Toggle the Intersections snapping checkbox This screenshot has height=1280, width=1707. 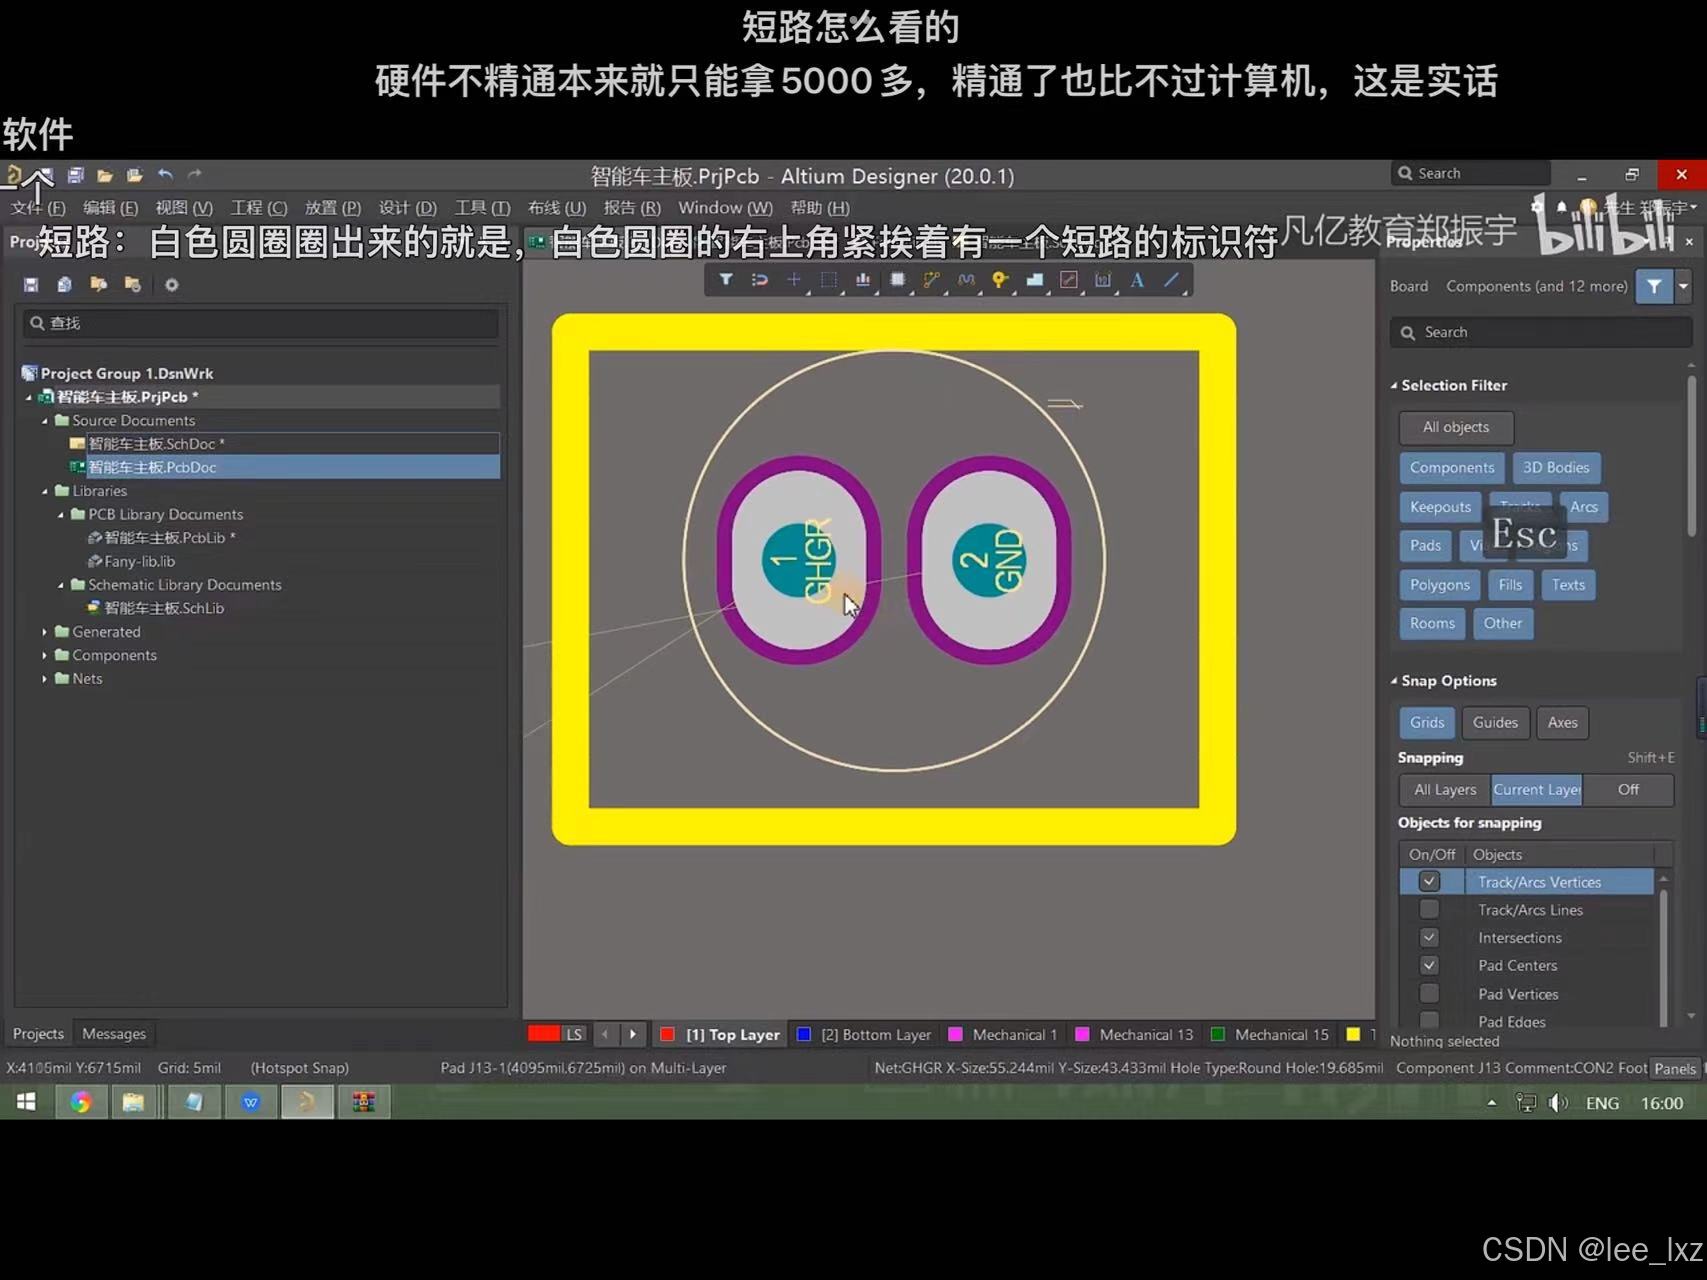(x=1429, y=938)
